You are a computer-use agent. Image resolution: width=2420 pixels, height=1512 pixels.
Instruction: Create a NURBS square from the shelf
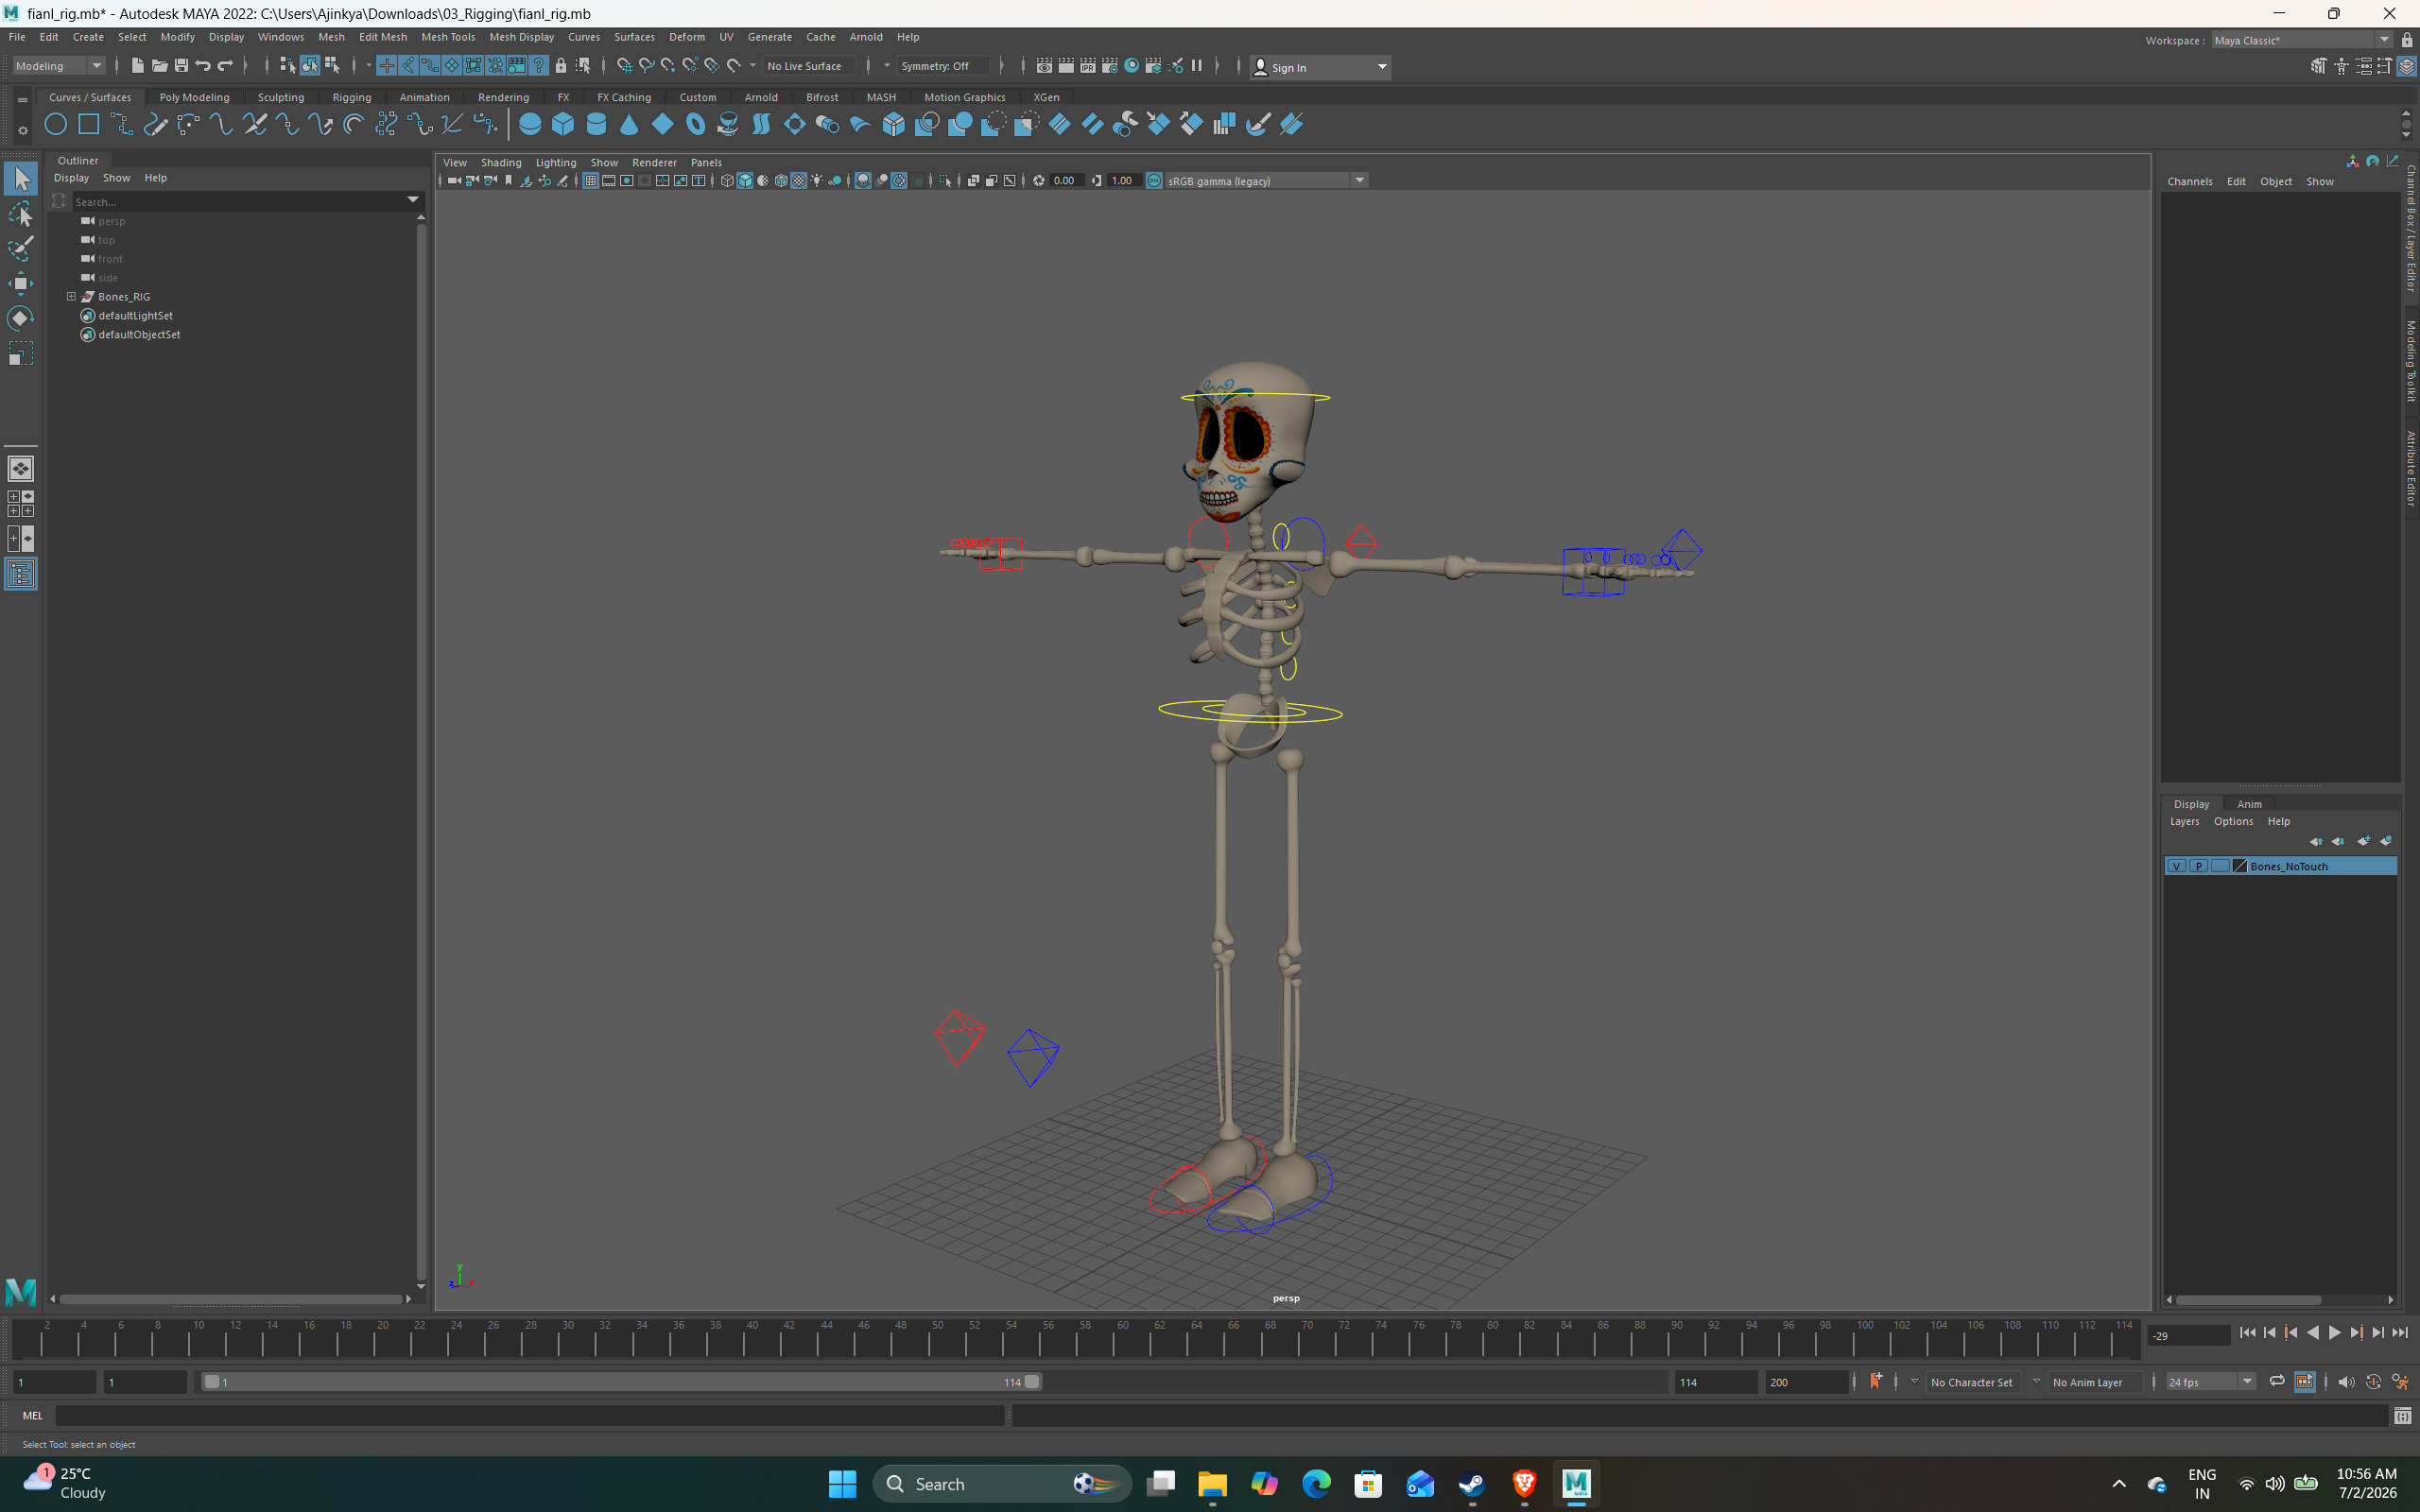click(x=89, y=124)
